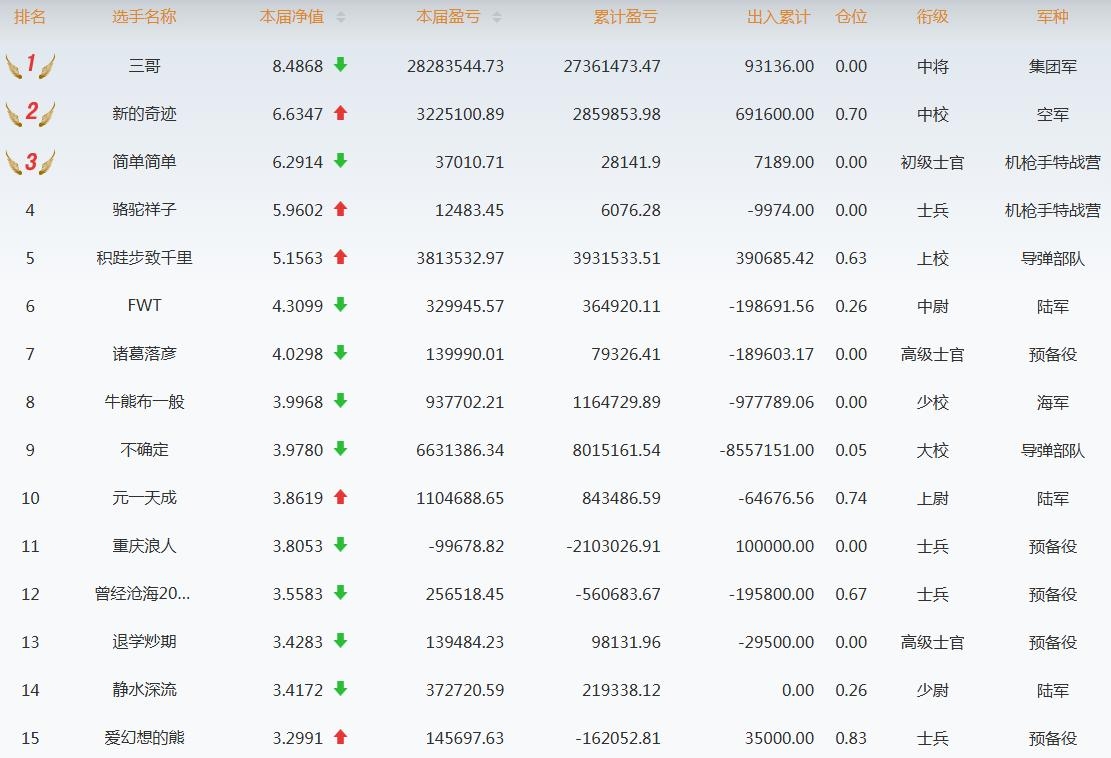
Task: Click green down arrow beside 8.4868
Action: coord(340,65)
